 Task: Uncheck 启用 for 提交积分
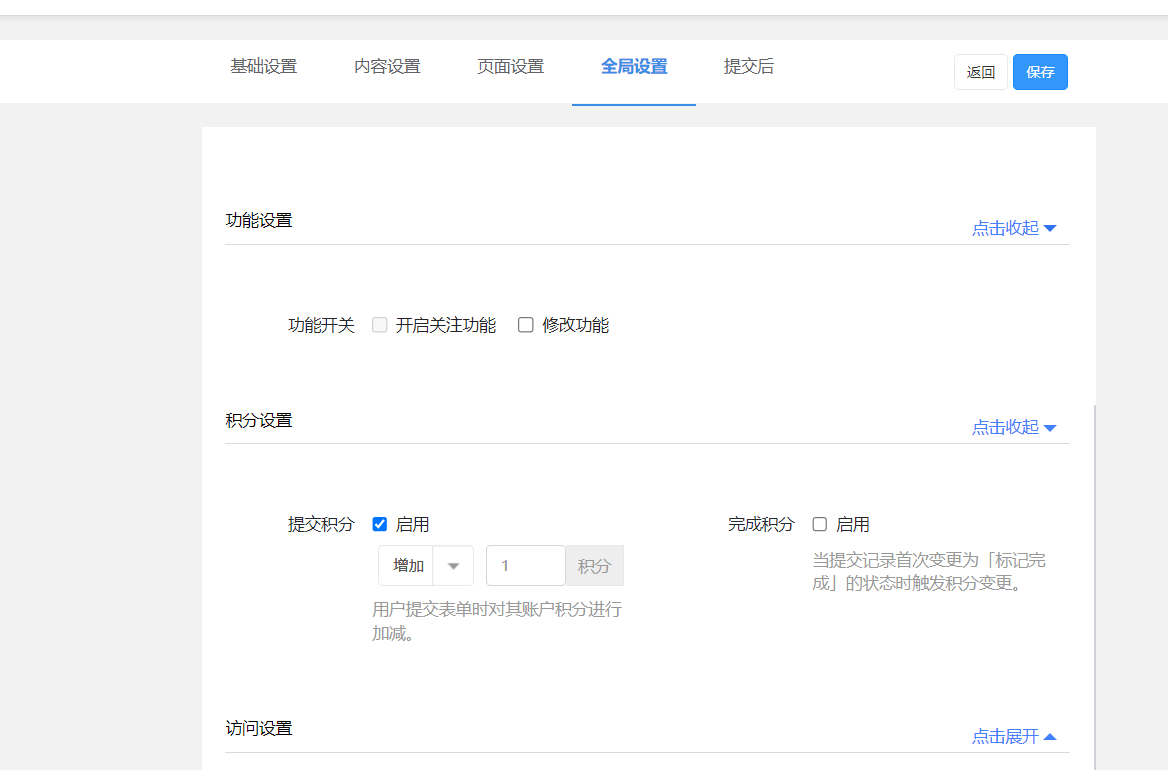tap(380, 524)
